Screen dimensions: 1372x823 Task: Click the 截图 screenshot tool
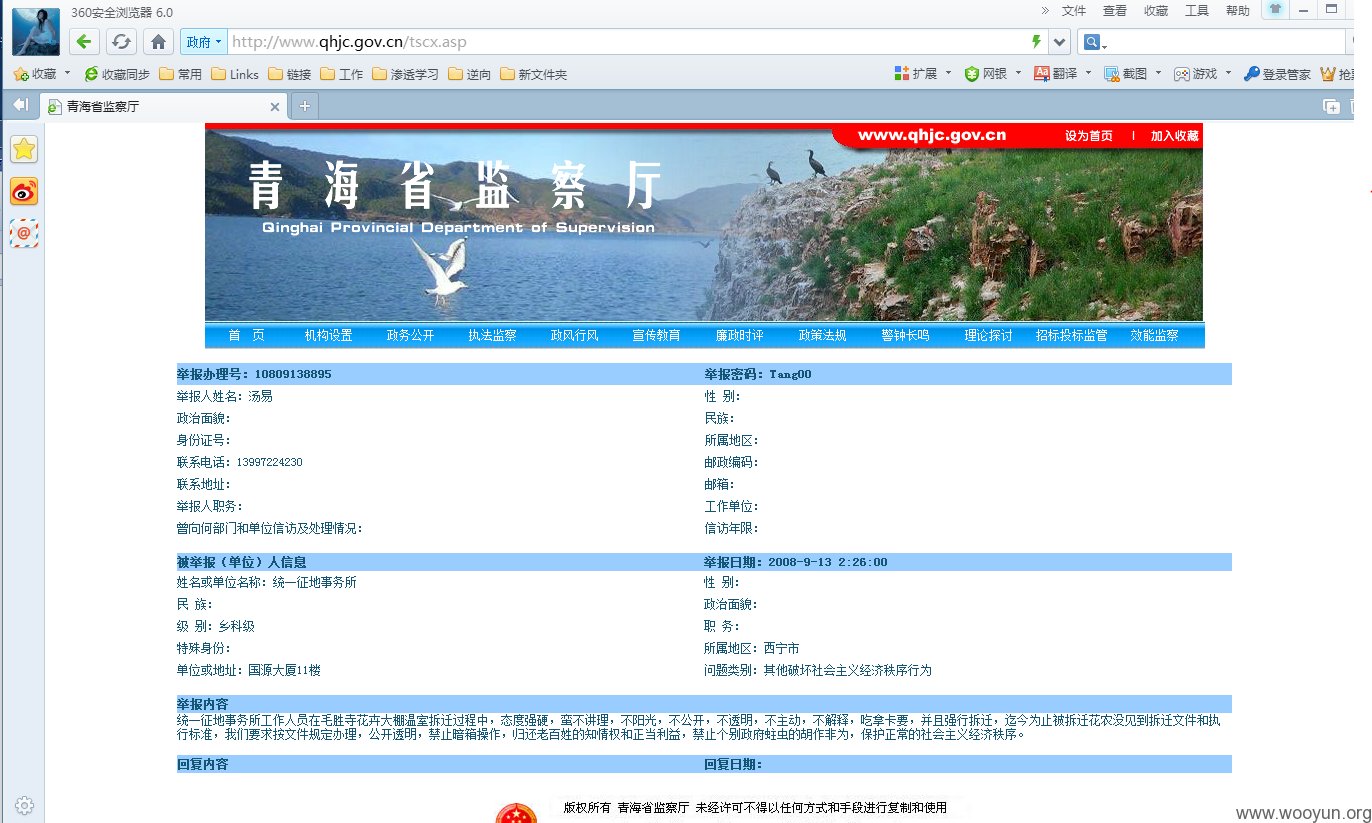pos(1126,74)
